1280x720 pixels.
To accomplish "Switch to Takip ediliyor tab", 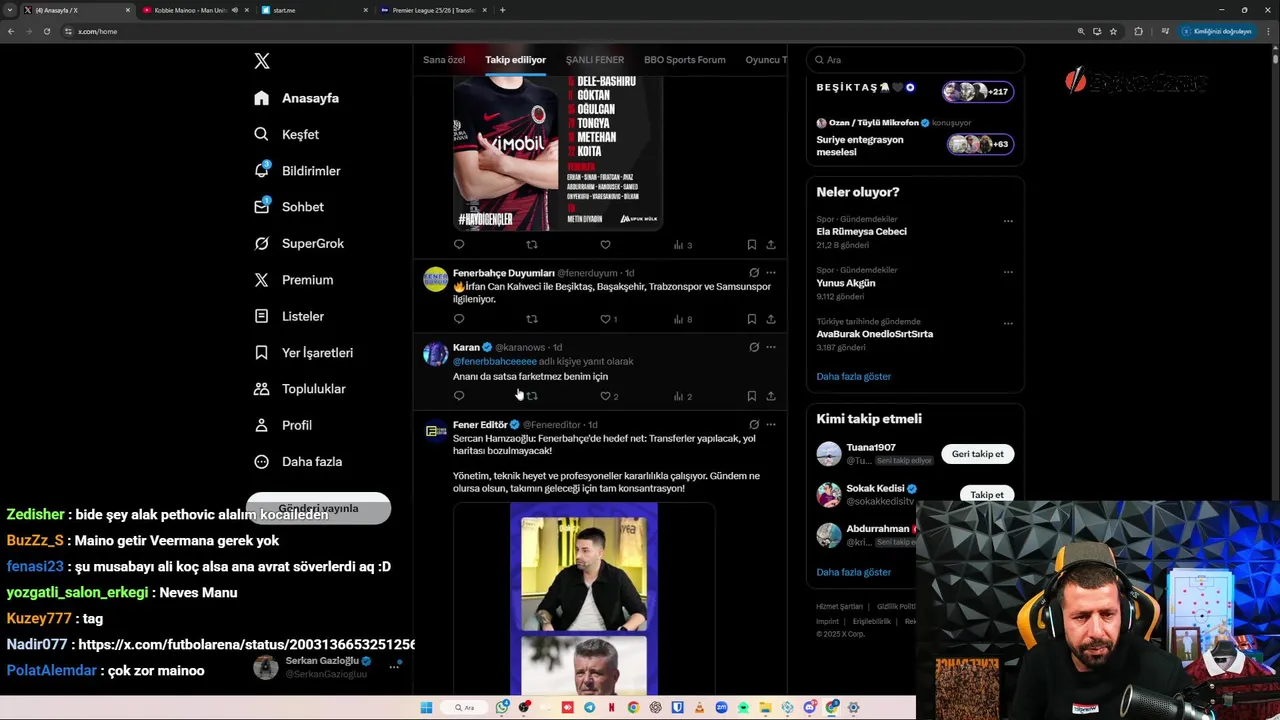I will pyautogui.click(x=516, y=60).
